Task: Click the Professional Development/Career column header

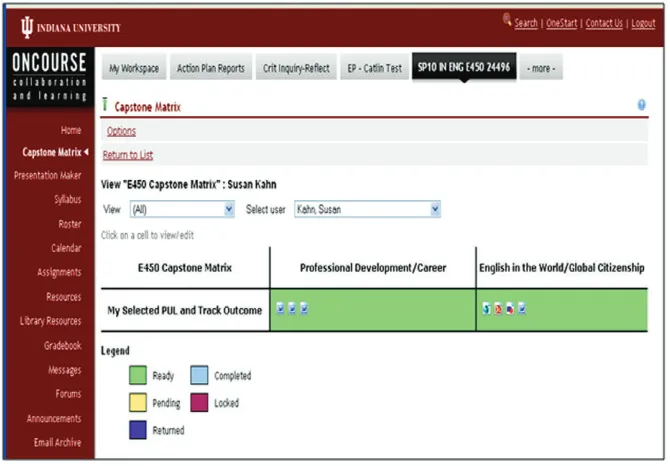Action: pyautogui.click(x=373, y=268)
